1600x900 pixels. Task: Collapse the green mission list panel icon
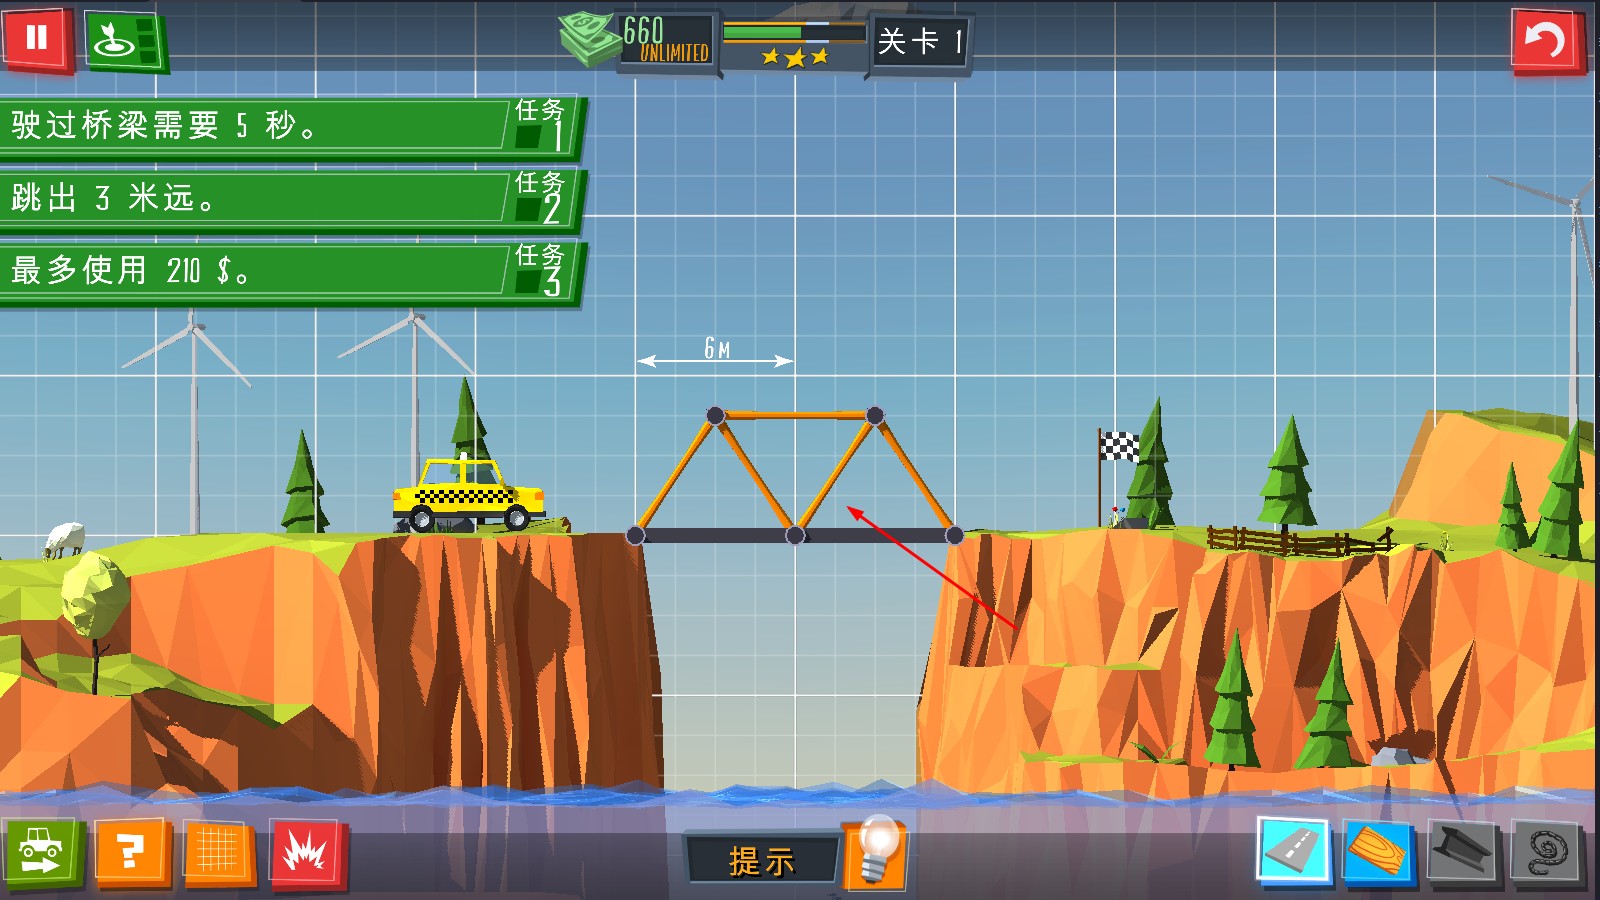pyautogui.click(x=125, y=41)
